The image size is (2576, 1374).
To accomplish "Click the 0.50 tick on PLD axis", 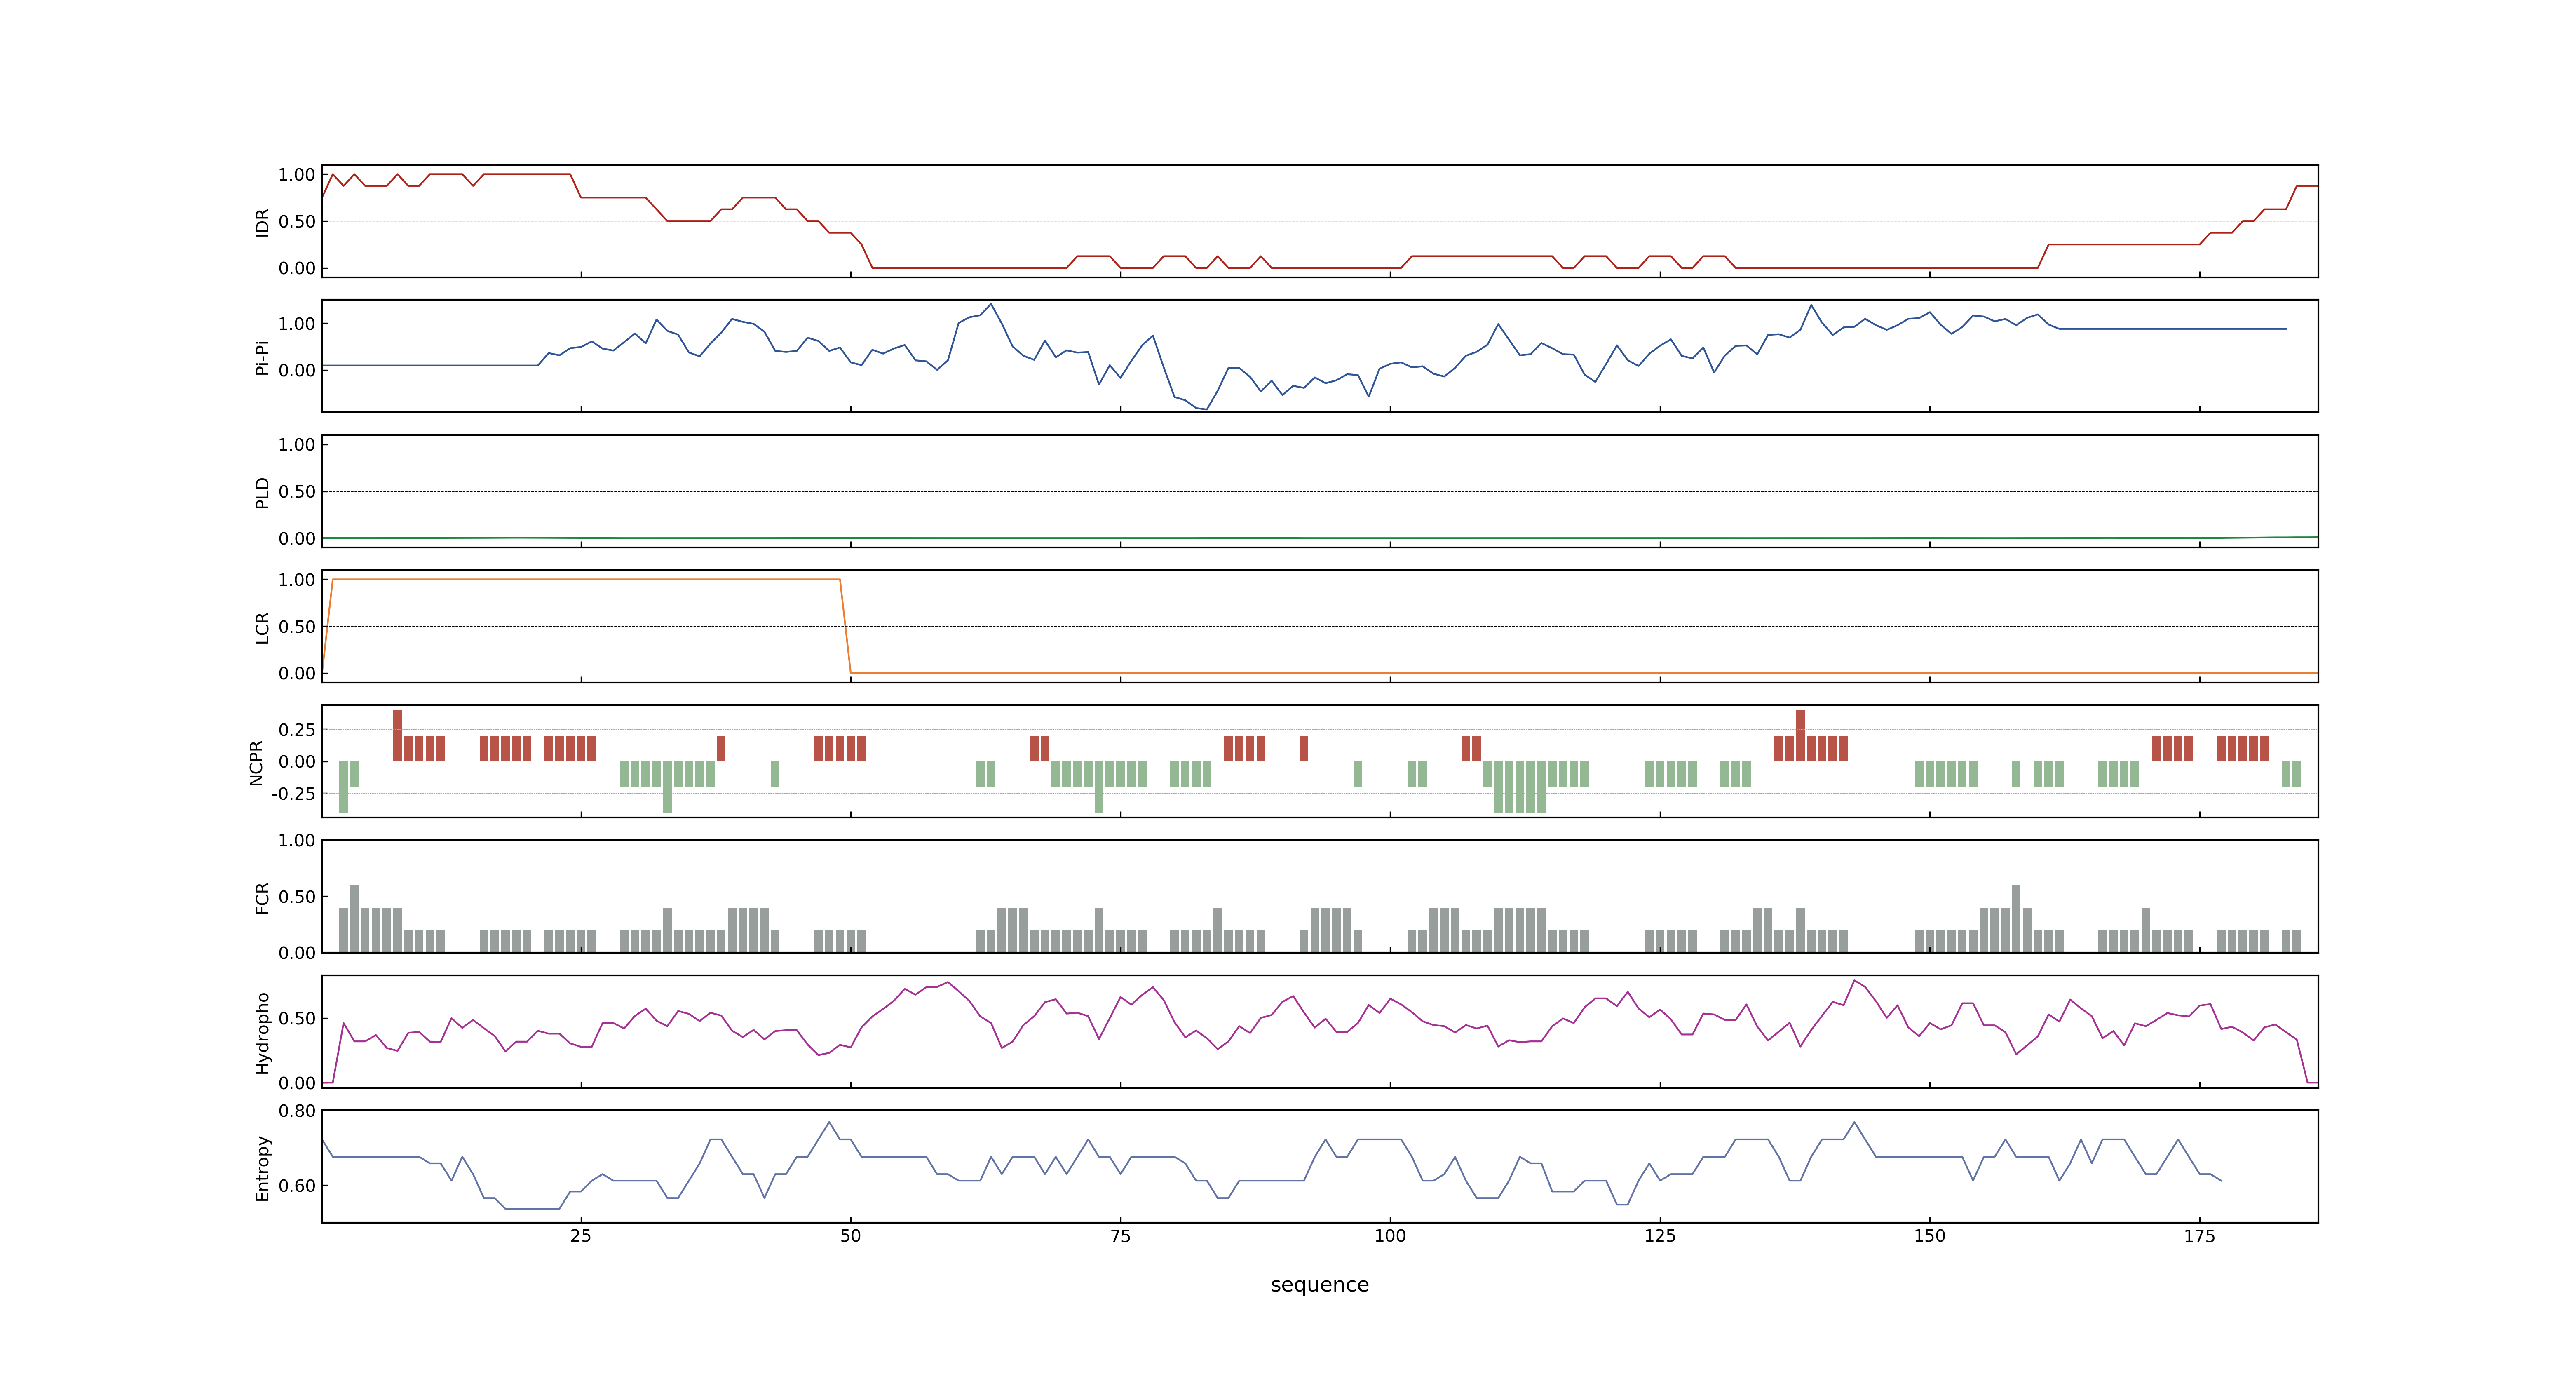I will [297, 492].
